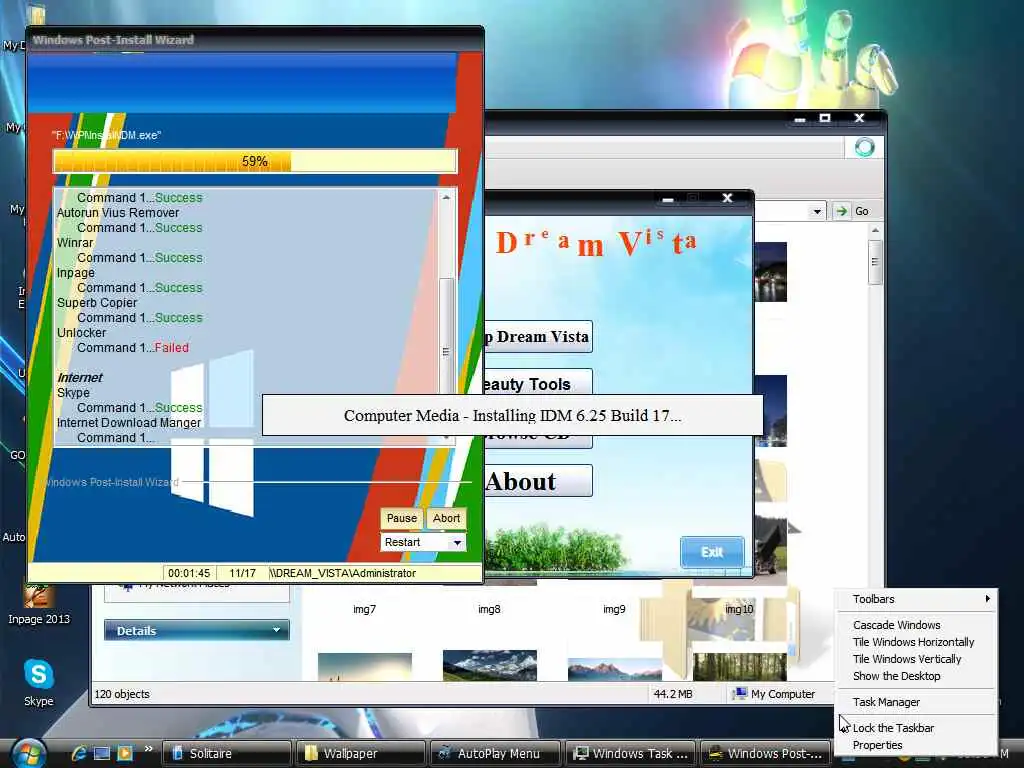
Task: Switch to AutoPlay Menu taskbar button
Action: (496, 753)
